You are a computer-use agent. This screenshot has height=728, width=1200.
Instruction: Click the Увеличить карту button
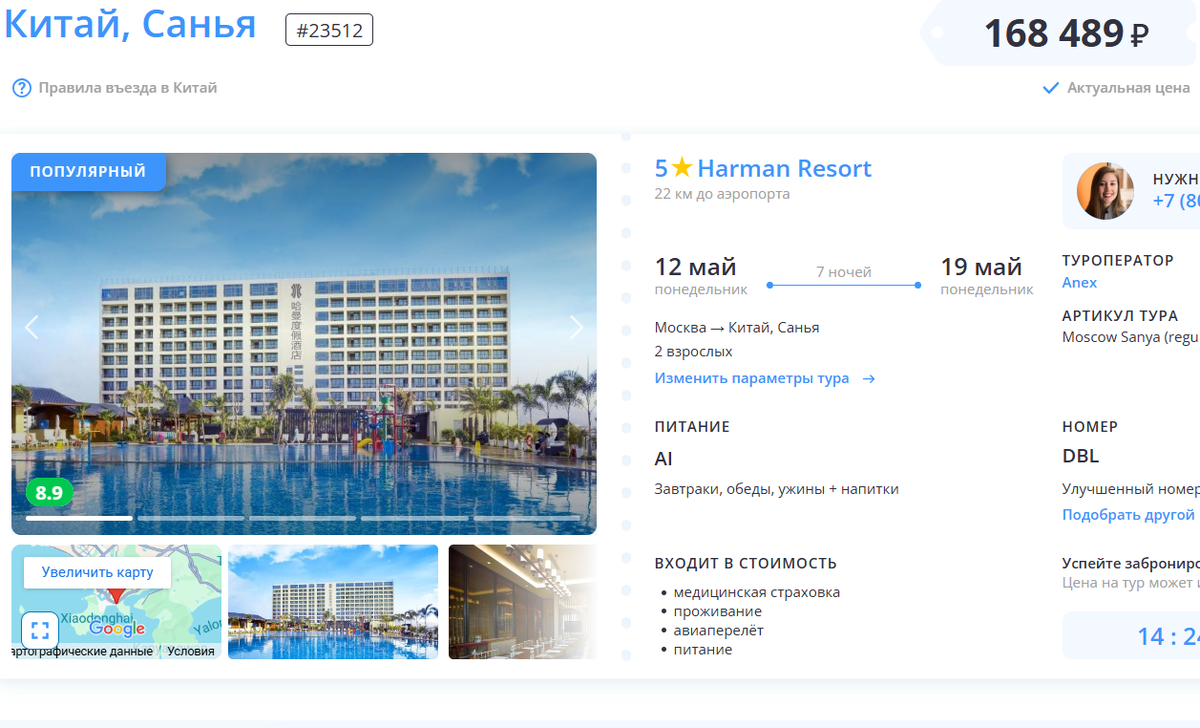pyautogui.click(x=98, y=572)
